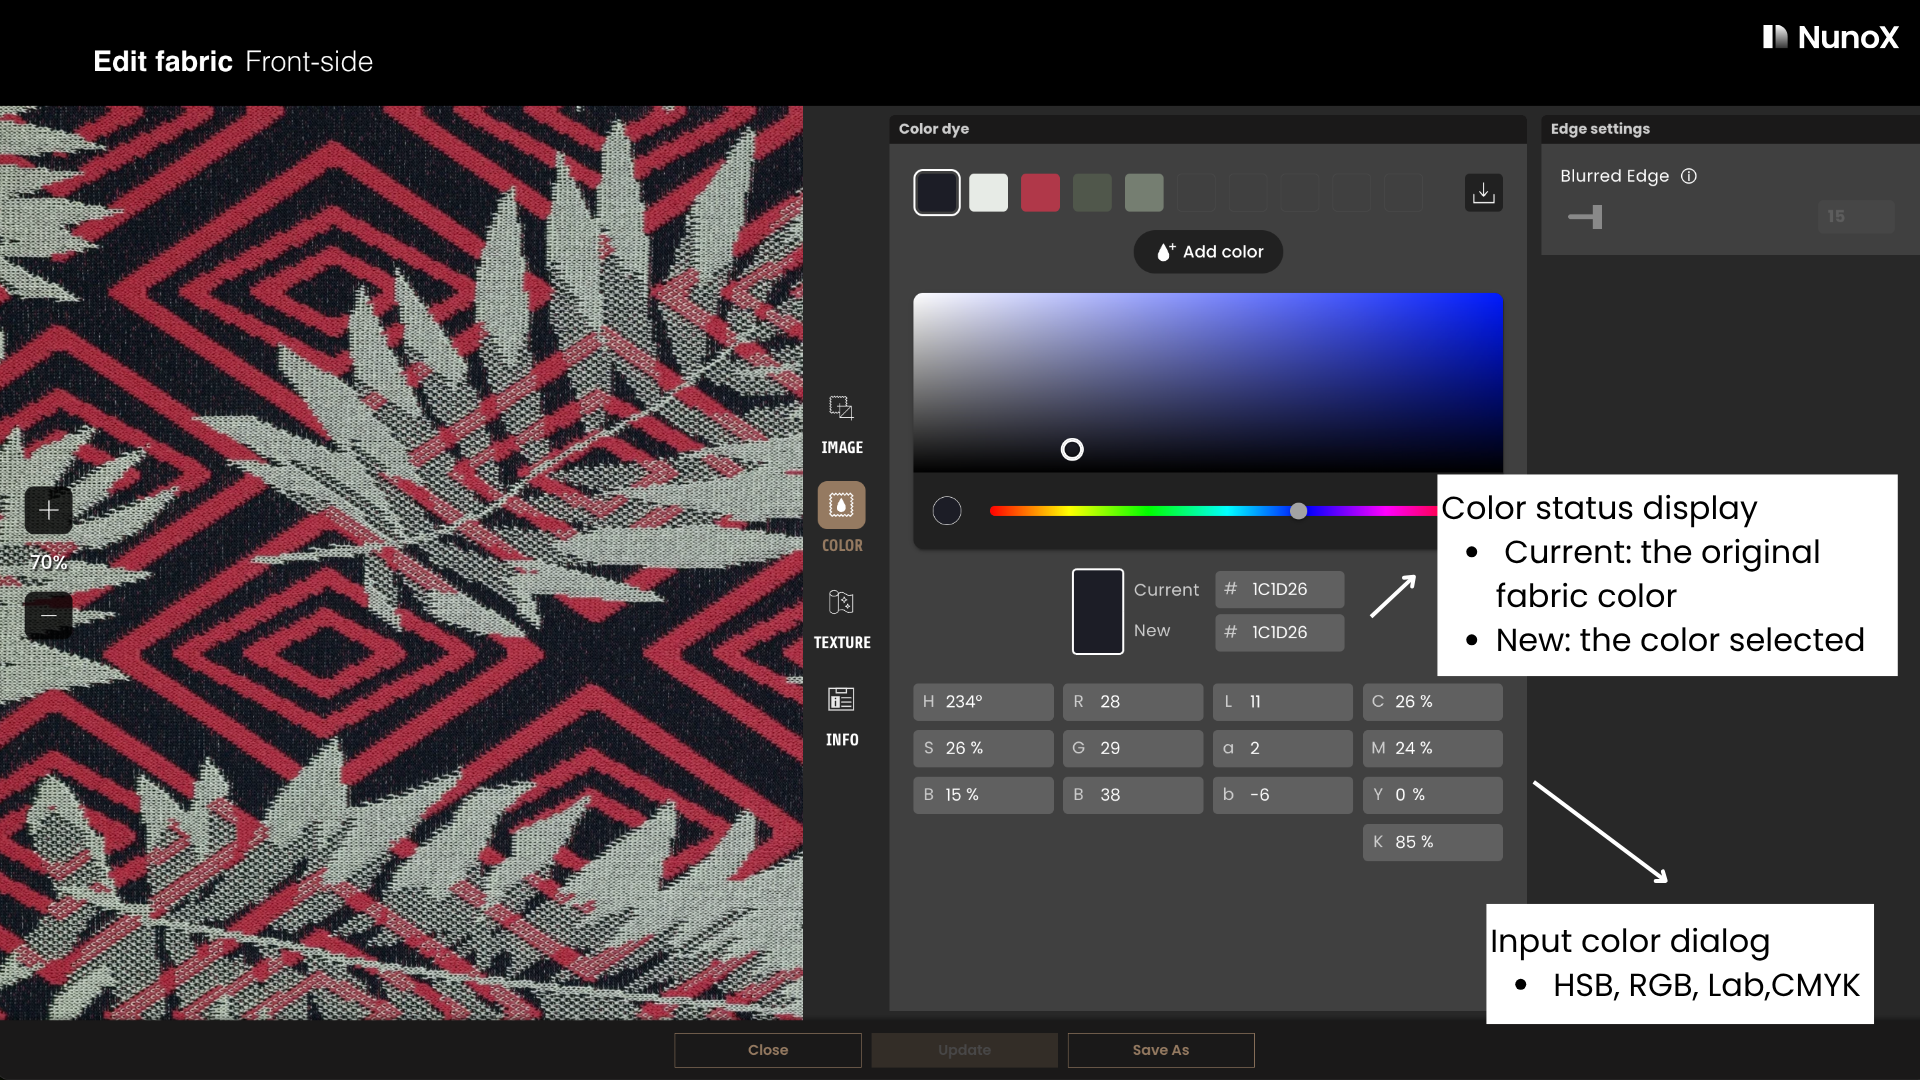Select the COLOR panel icon
1920x1080 pixels.
(841, 506)
